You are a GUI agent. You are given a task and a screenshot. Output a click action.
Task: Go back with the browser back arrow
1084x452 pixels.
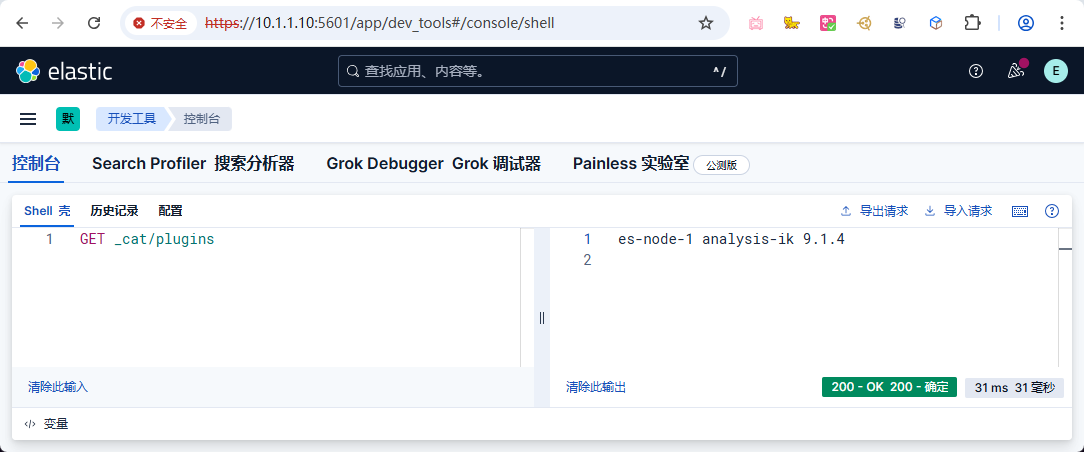pos(22,23)
